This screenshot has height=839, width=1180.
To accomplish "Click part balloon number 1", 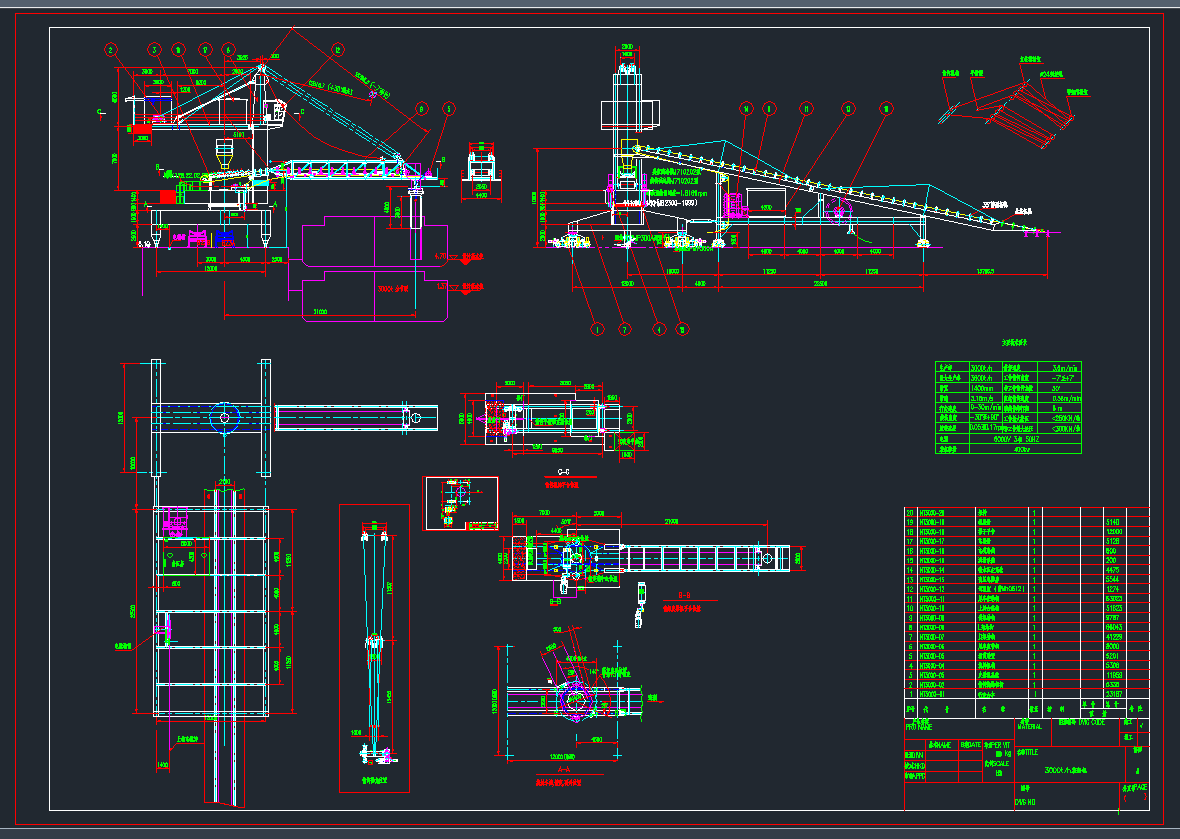I will [598, 328].
